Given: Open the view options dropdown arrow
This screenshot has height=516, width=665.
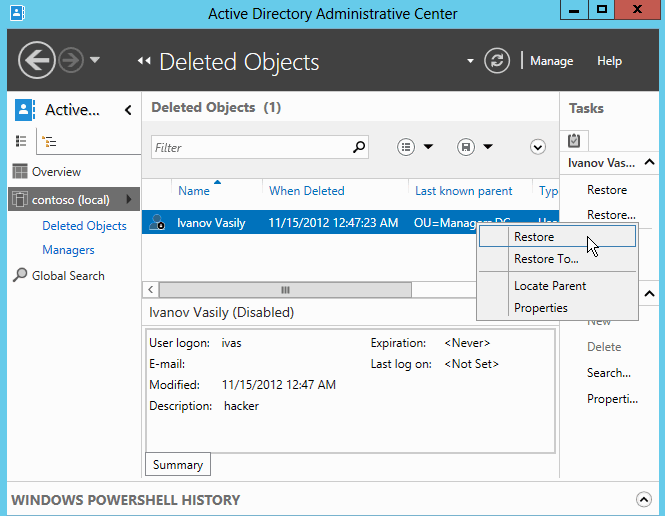Looking at the screenshot, I should pos(428,147).
